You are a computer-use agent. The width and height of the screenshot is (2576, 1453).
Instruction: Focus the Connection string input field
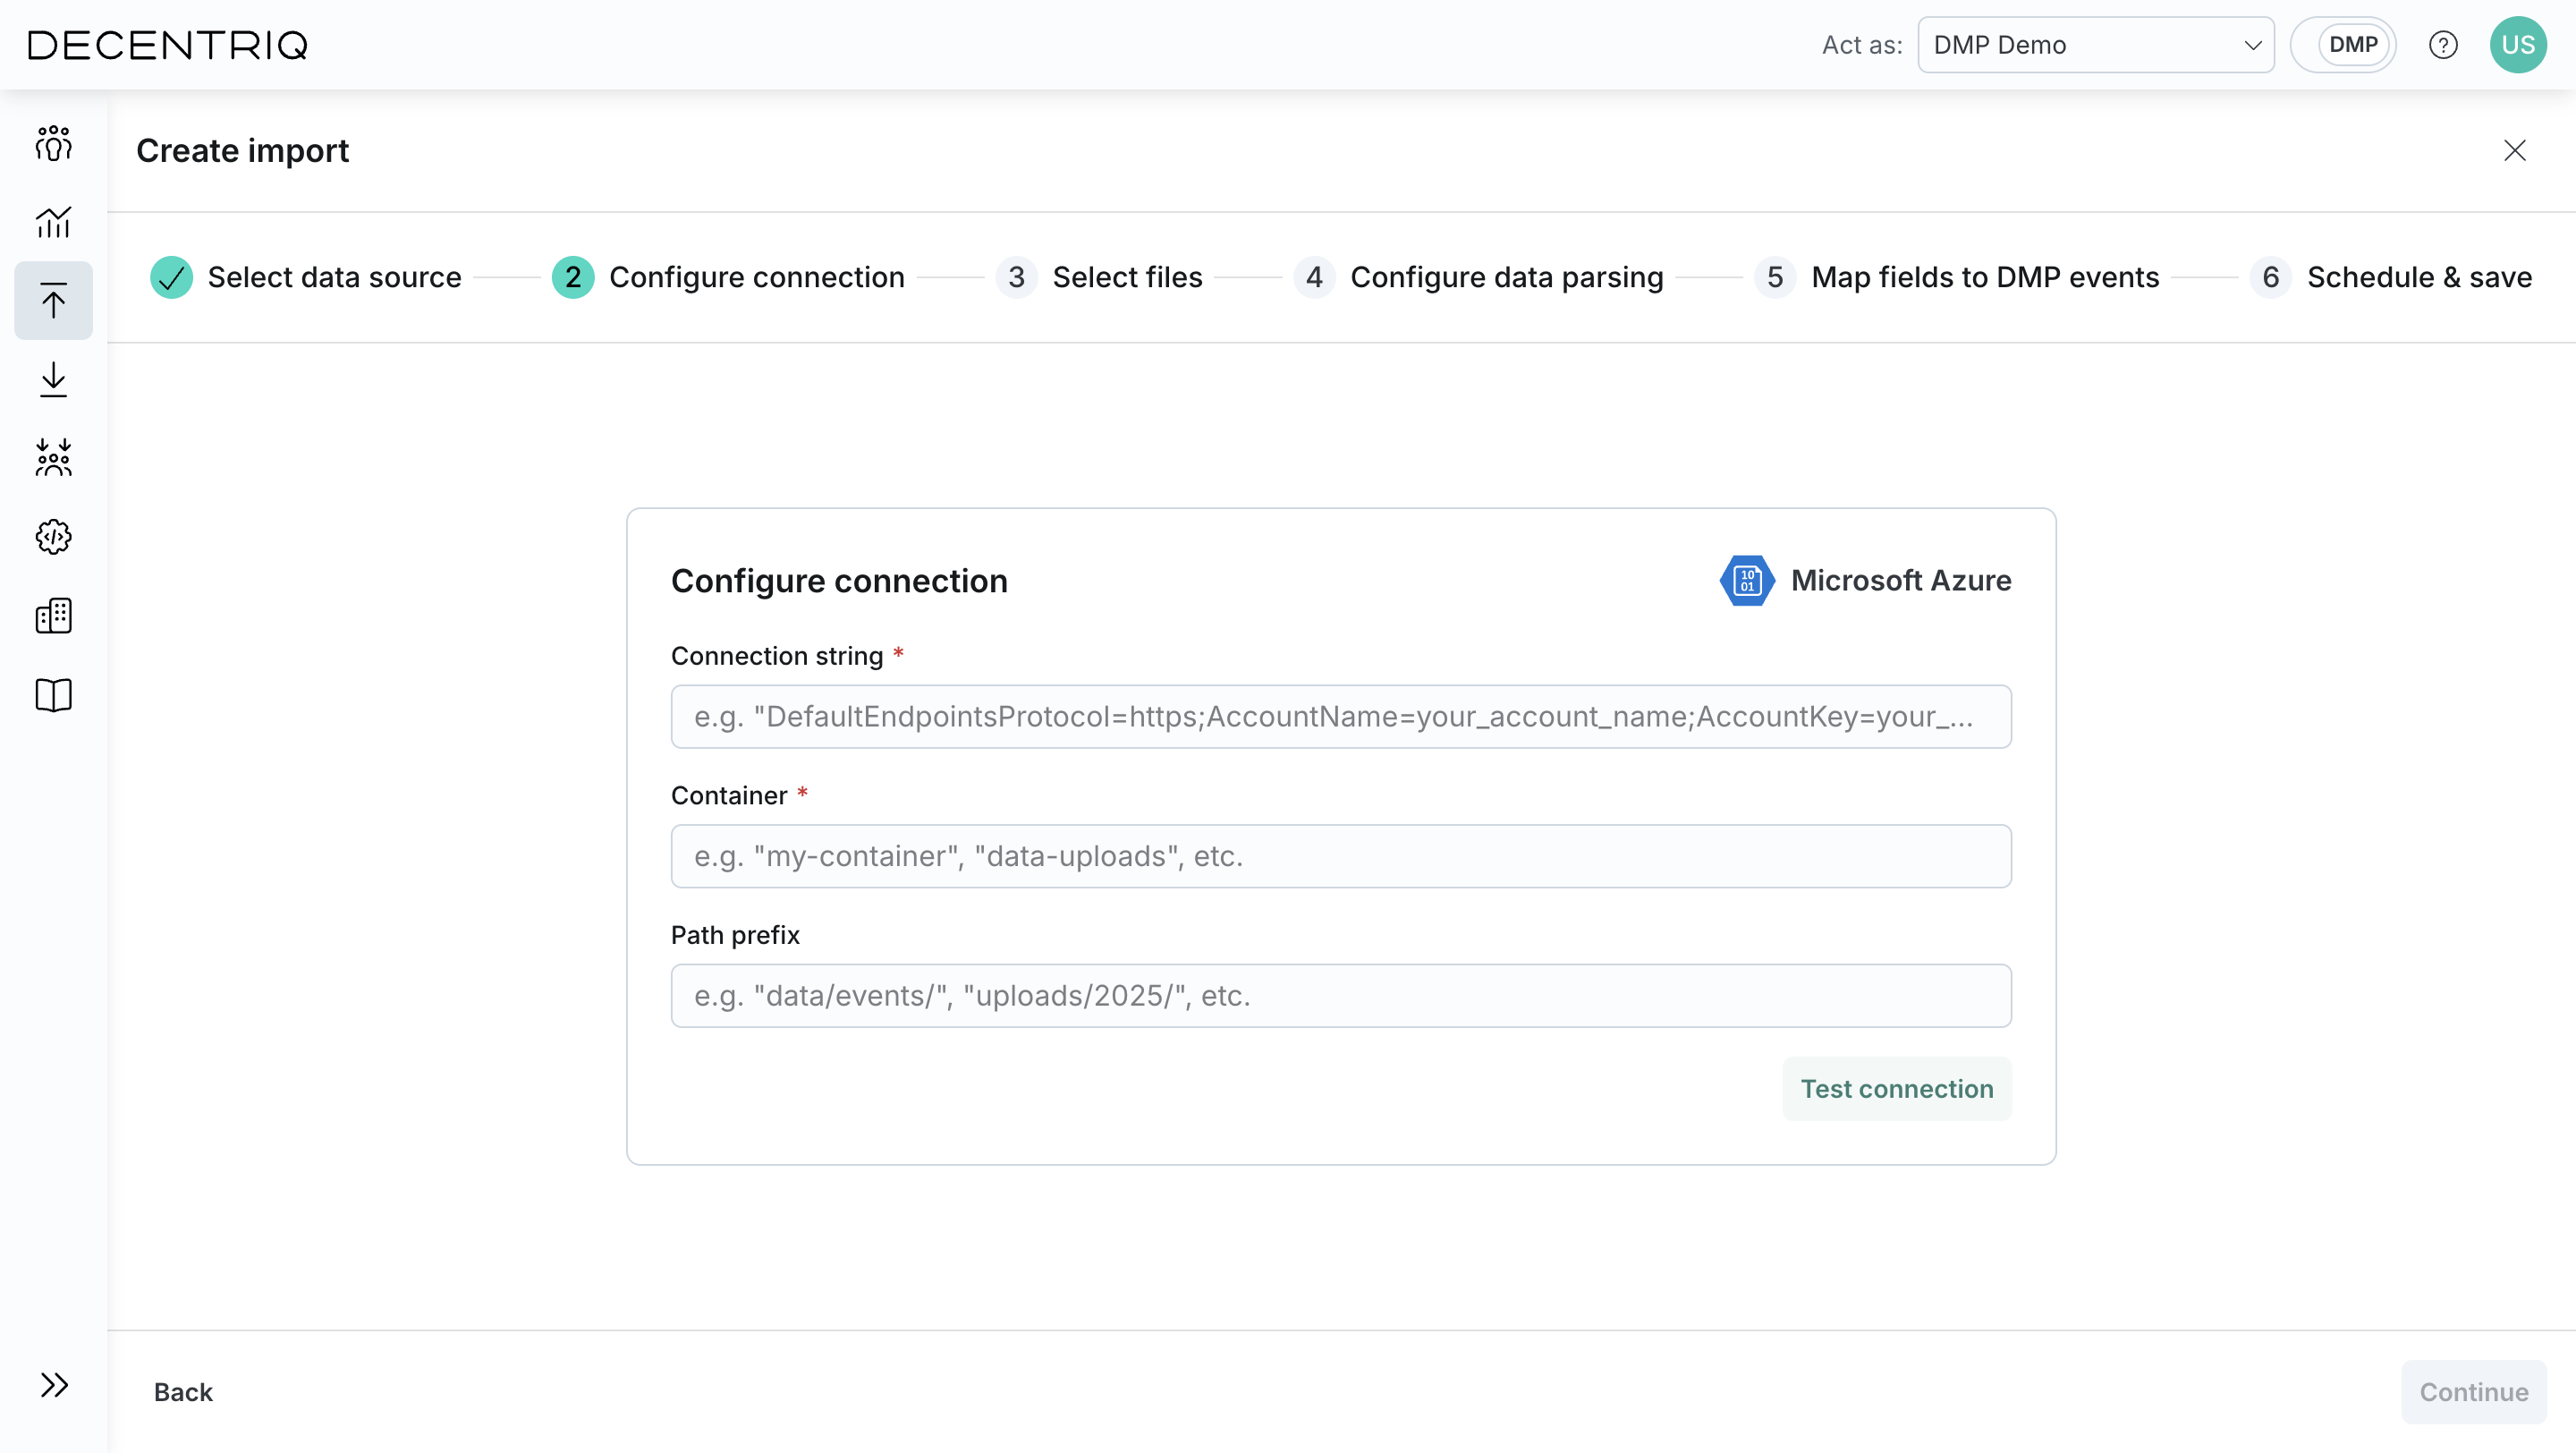point(1341,717)
